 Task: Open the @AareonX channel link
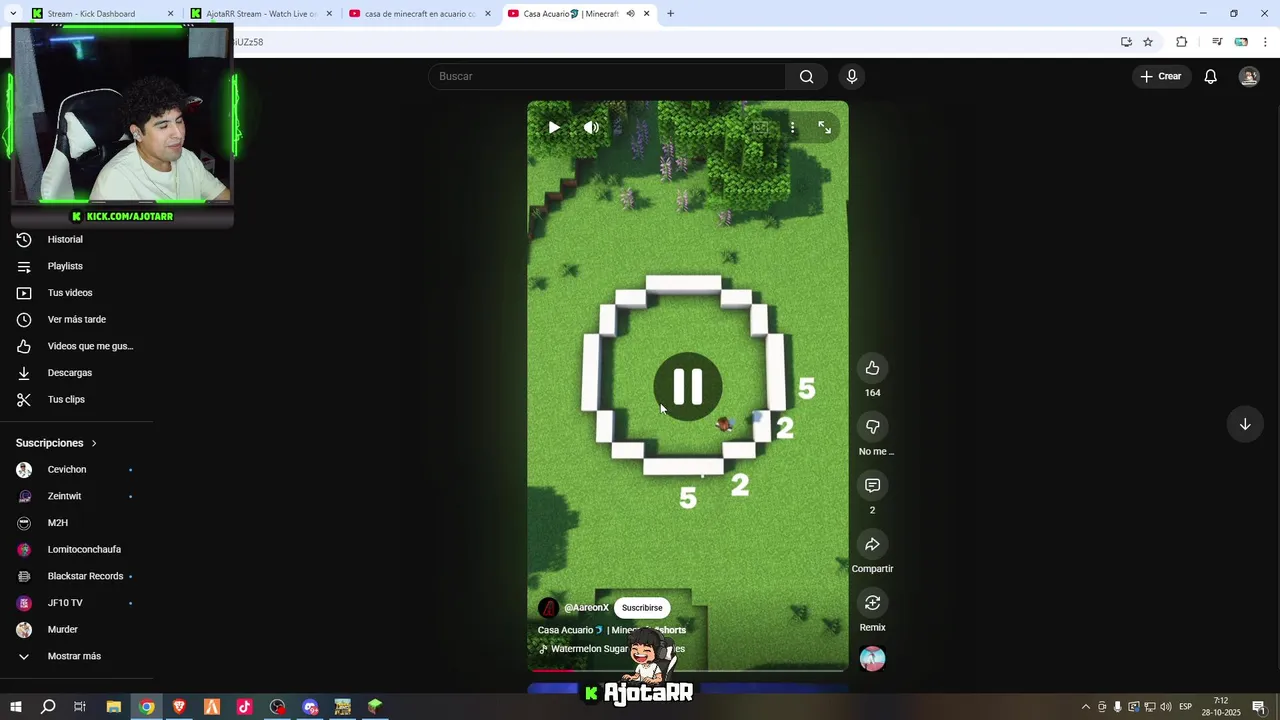(x=586, y=608)
